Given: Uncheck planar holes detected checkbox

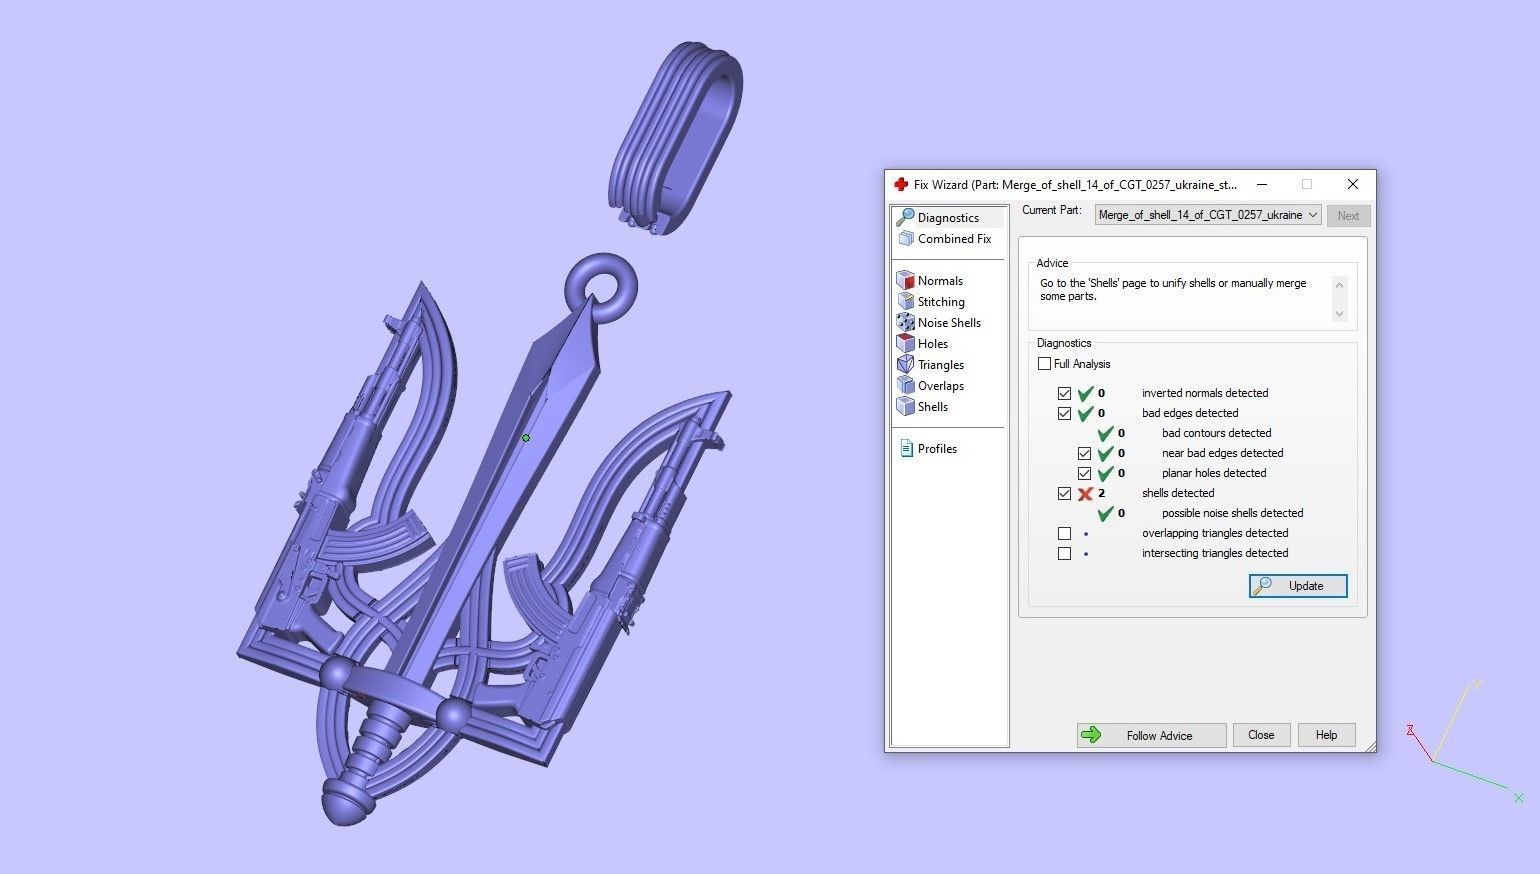Looking at the screenshot, I should tap(1084, 473).
